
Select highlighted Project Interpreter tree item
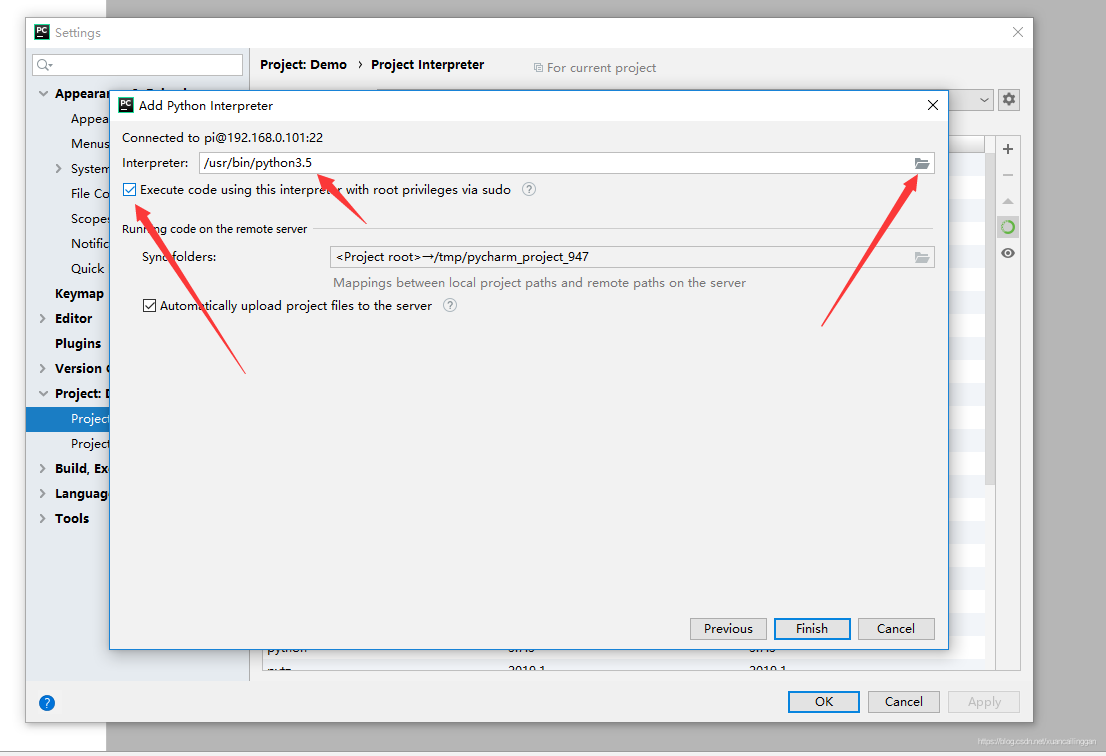tap(68, 419)
